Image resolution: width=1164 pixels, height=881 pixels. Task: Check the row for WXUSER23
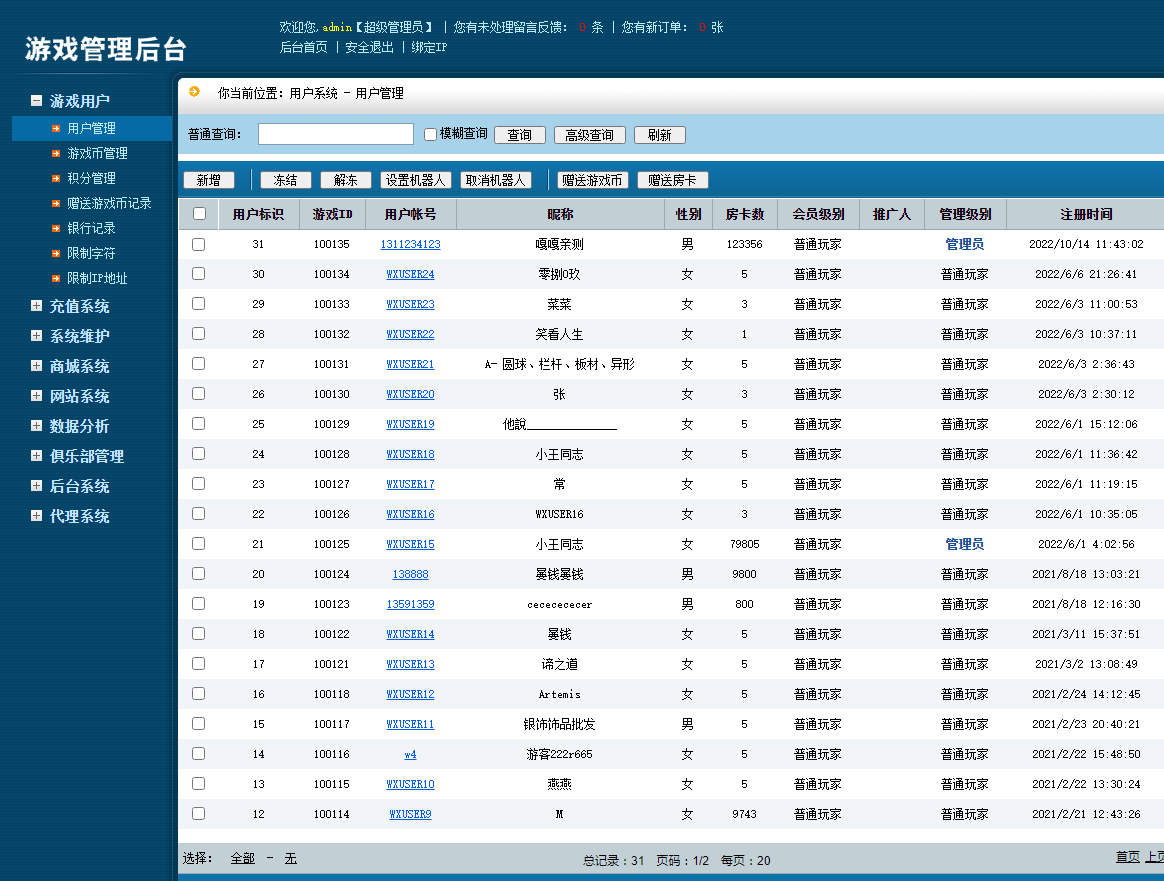198,304
